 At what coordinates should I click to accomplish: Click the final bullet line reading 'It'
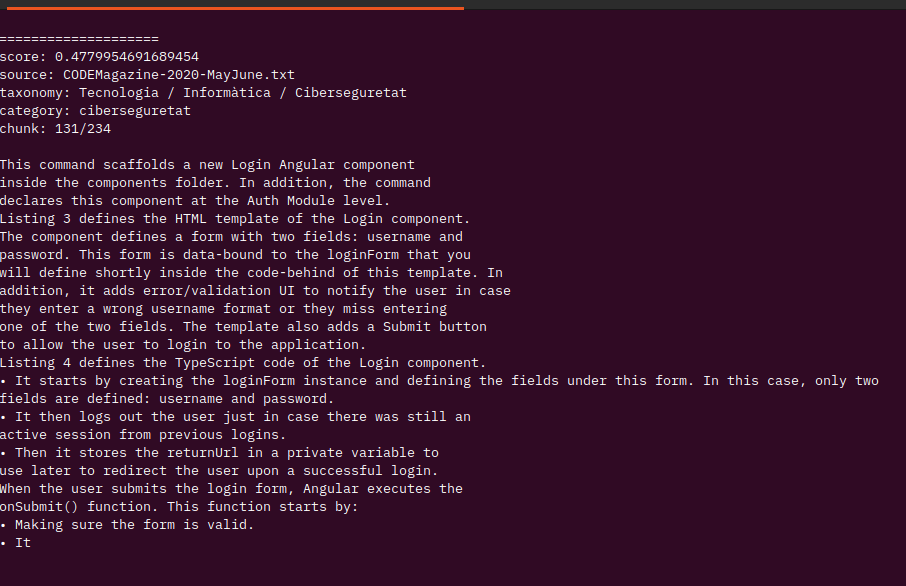(16, 542)
